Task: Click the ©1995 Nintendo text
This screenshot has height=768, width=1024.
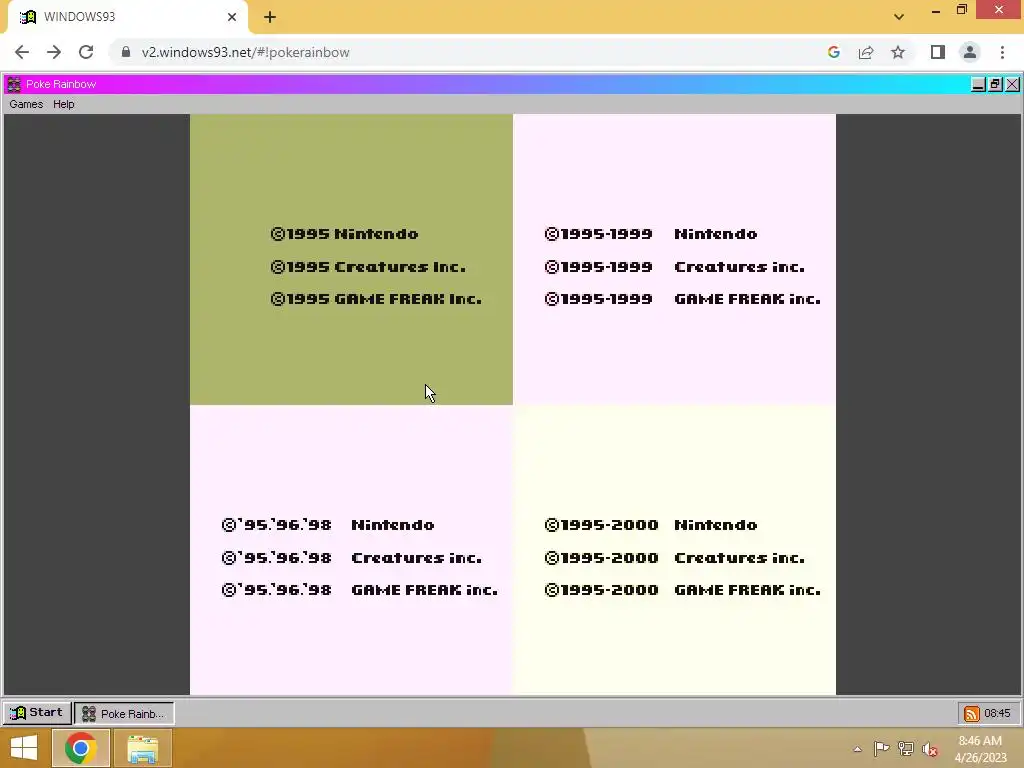Action: (344, 234)
